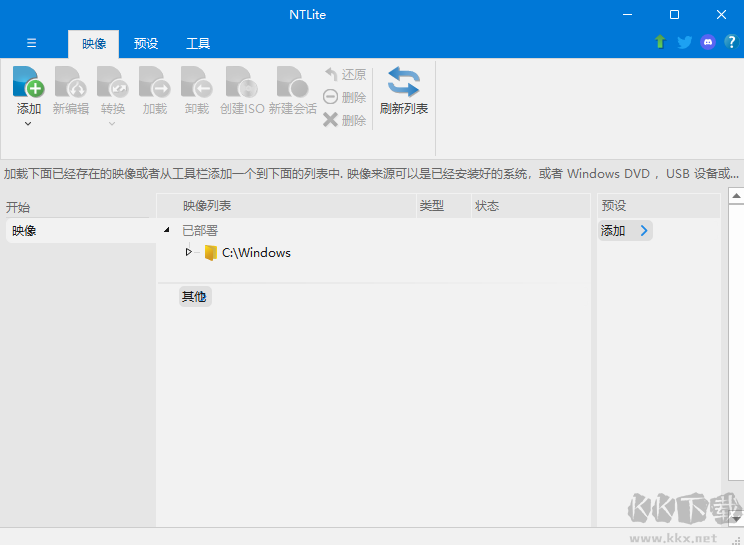Click the 删除 icon with minus circle
Viewport: 744px width, 545px height.
330,97
